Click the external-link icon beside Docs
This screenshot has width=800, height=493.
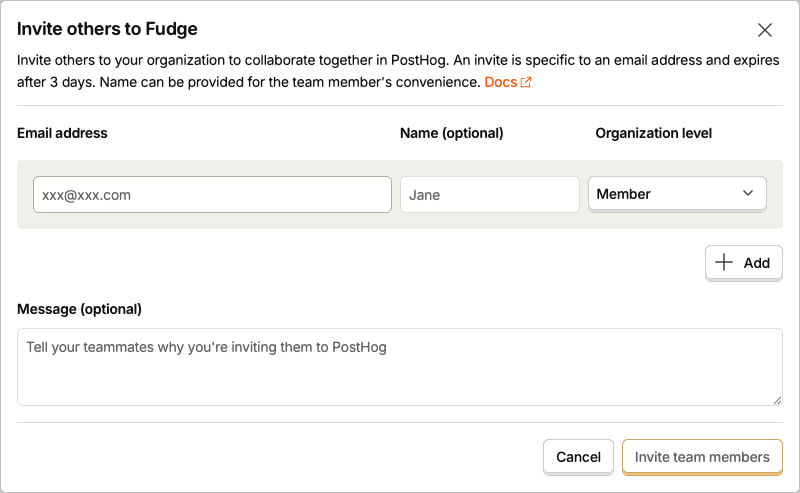click(x=526, y=82)
